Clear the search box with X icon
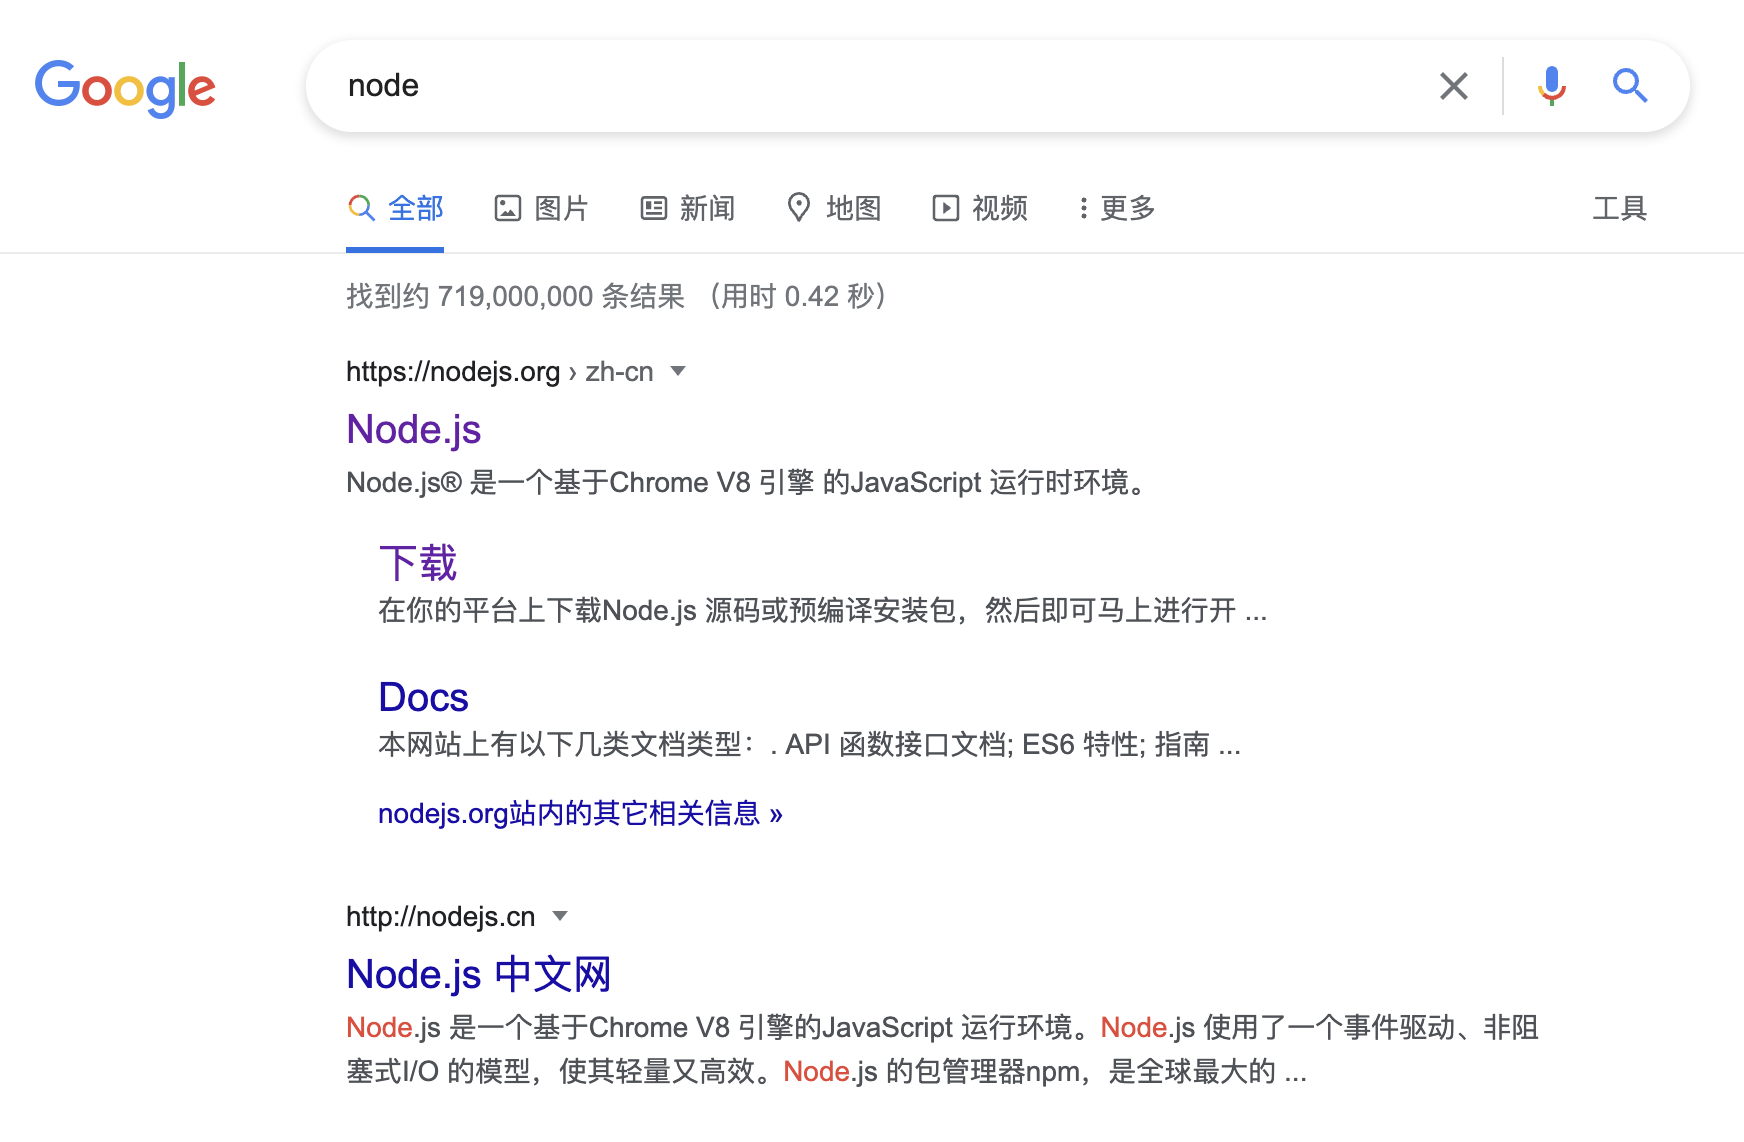 tap(1454, 86)
